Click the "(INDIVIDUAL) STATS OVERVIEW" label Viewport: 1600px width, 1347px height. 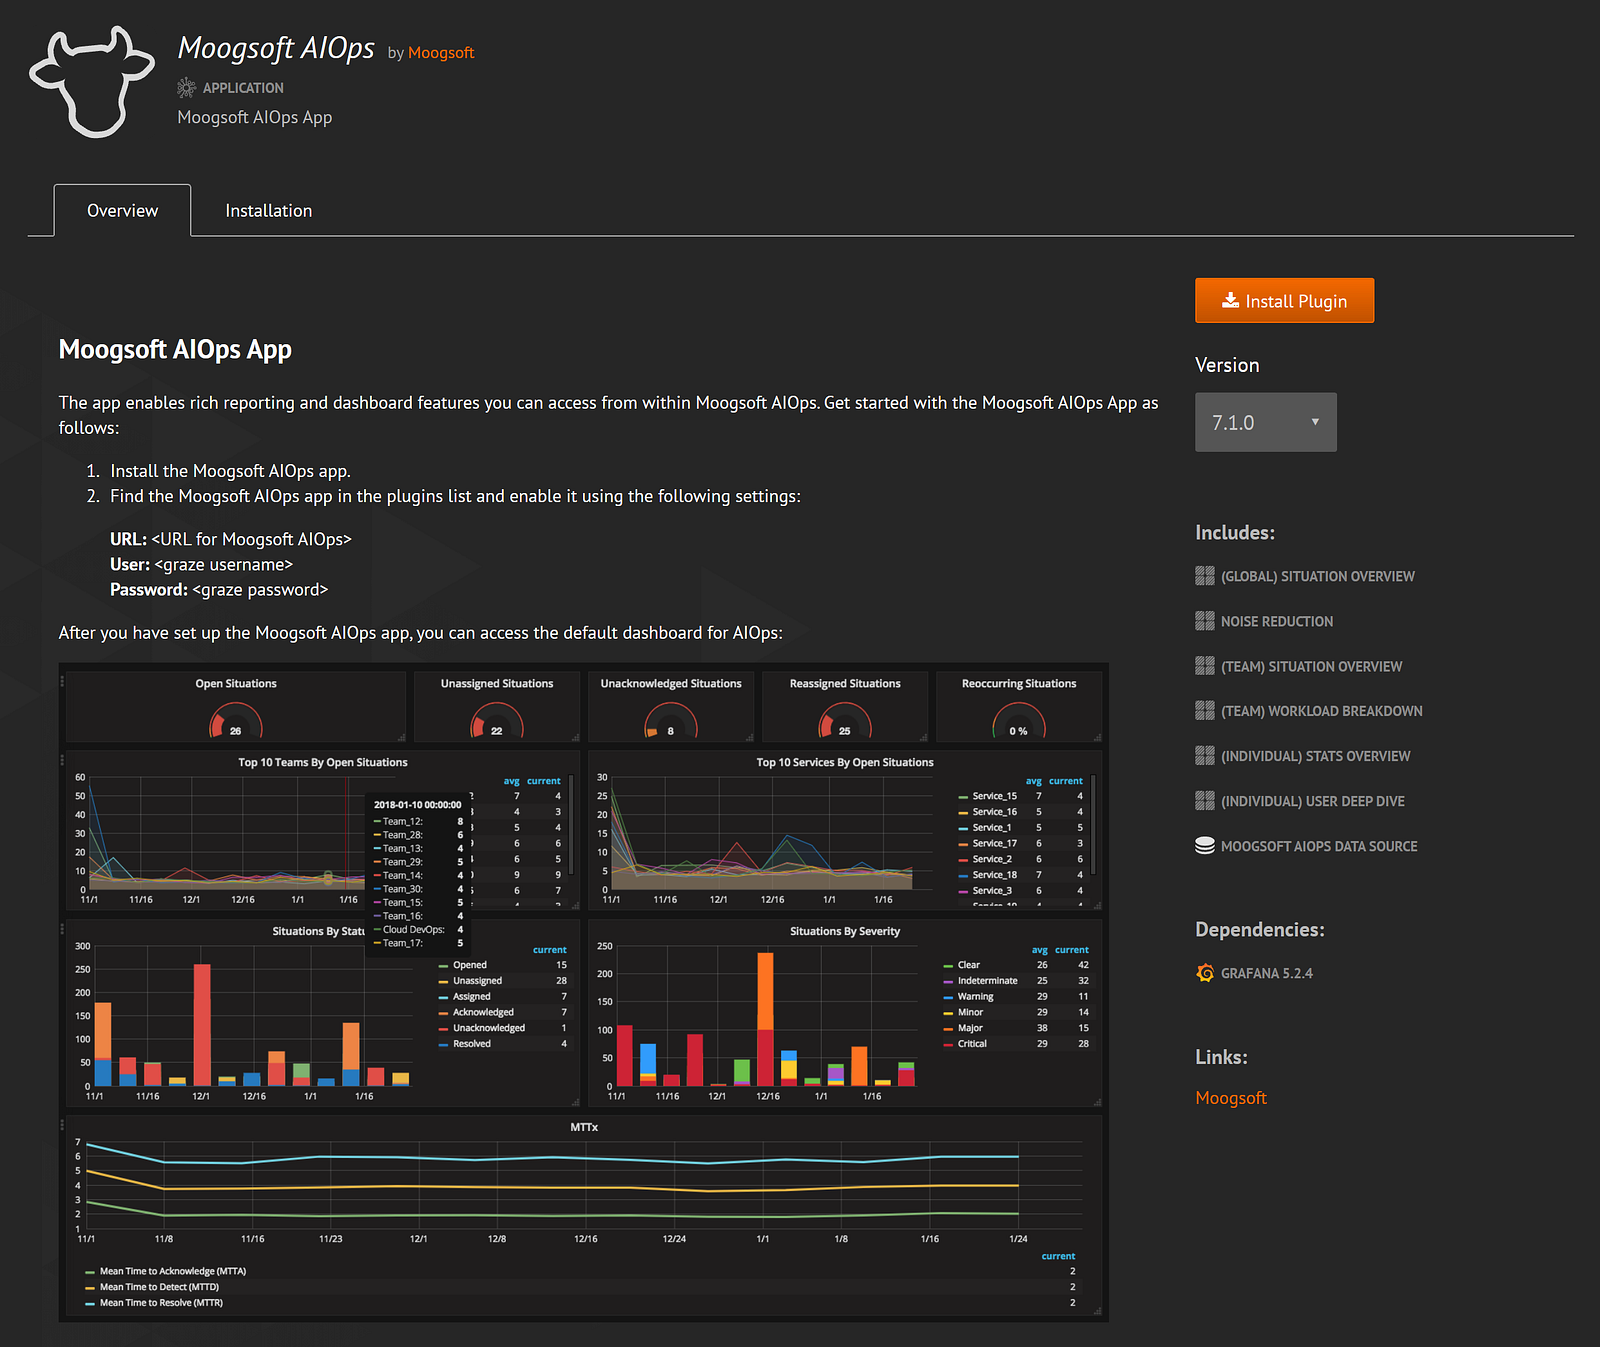point(1315,757)
